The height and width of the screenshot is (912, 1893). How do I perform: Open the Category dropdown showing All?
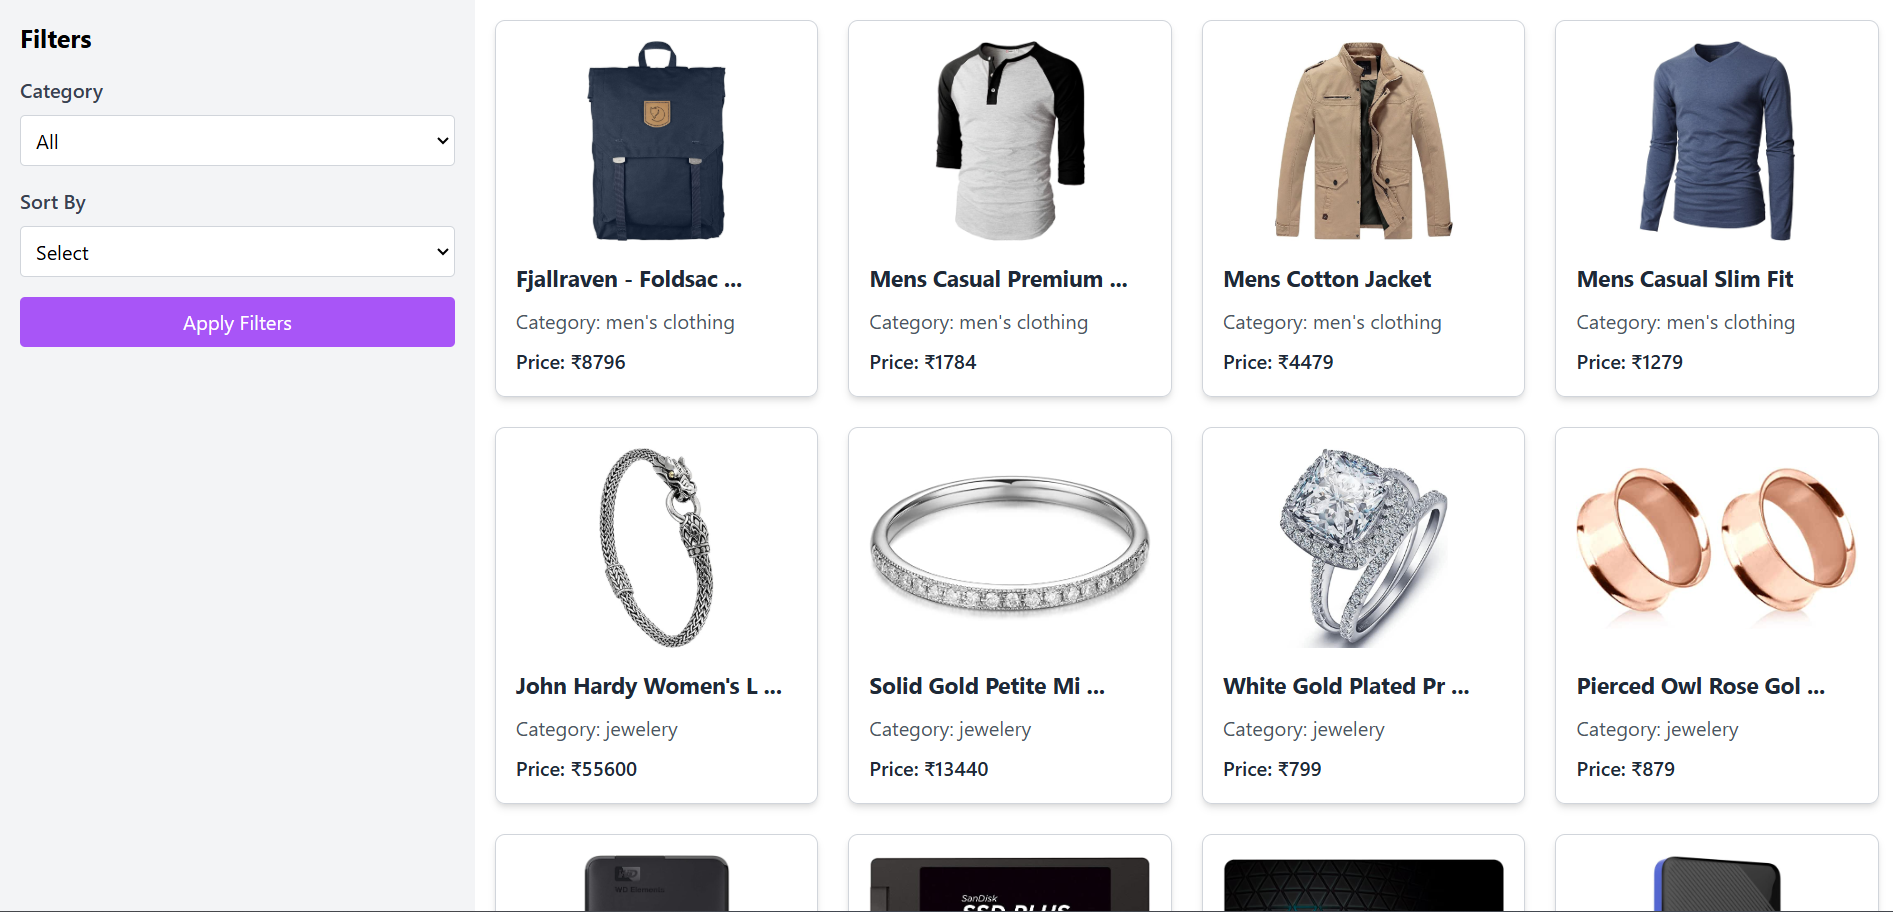237,141
